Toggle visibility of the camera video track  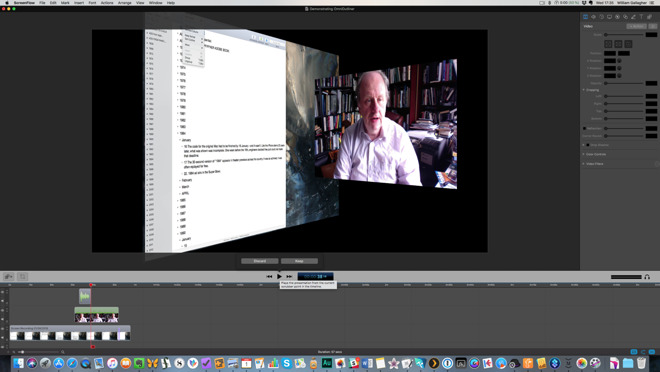pyautogui.click(x=3, y=310)
